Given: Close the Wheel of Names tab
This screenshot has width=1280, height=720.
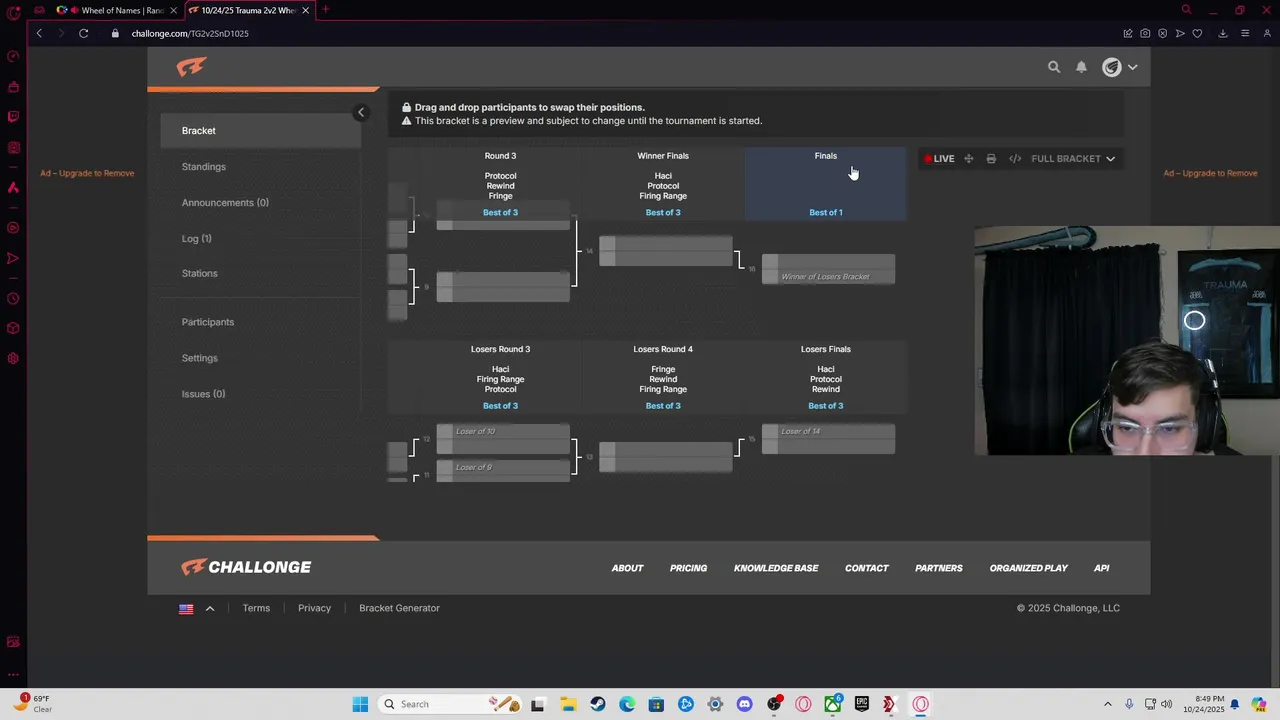Looking at the screenshot, I should pyautogui.click(x=173, y=10).
